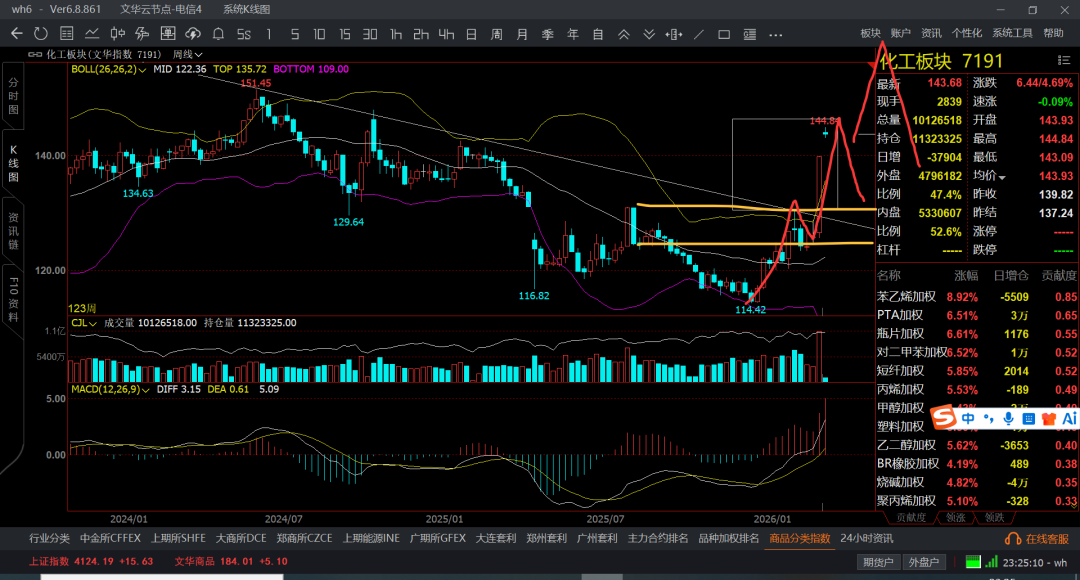Click the refresh circular arrow icon

pyautogui.click(x=41, y=34)
